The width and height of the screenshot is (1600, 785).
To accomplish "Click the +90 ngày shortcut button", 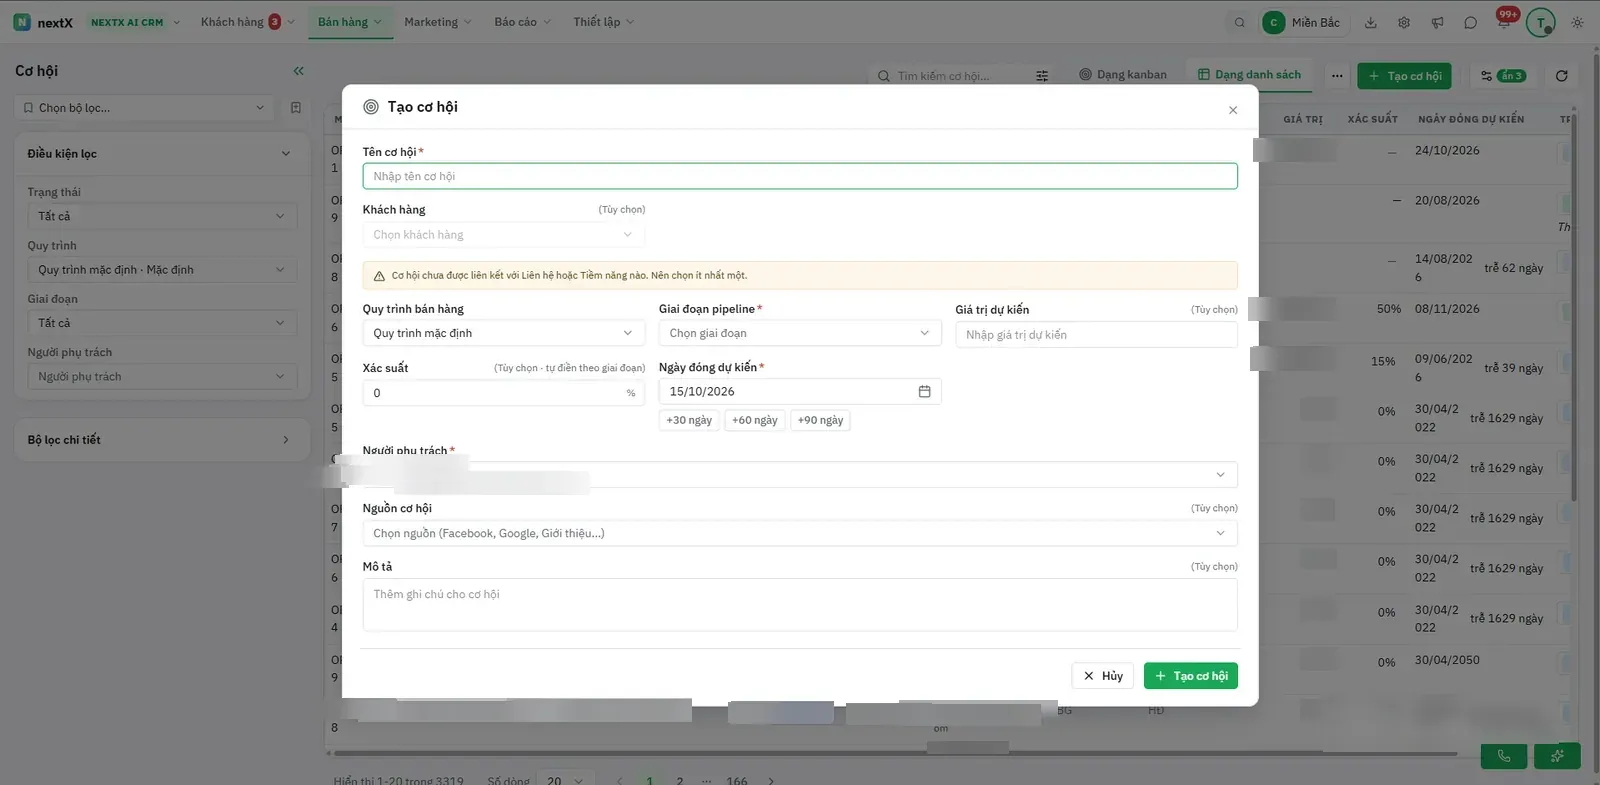I will (820, 420).
